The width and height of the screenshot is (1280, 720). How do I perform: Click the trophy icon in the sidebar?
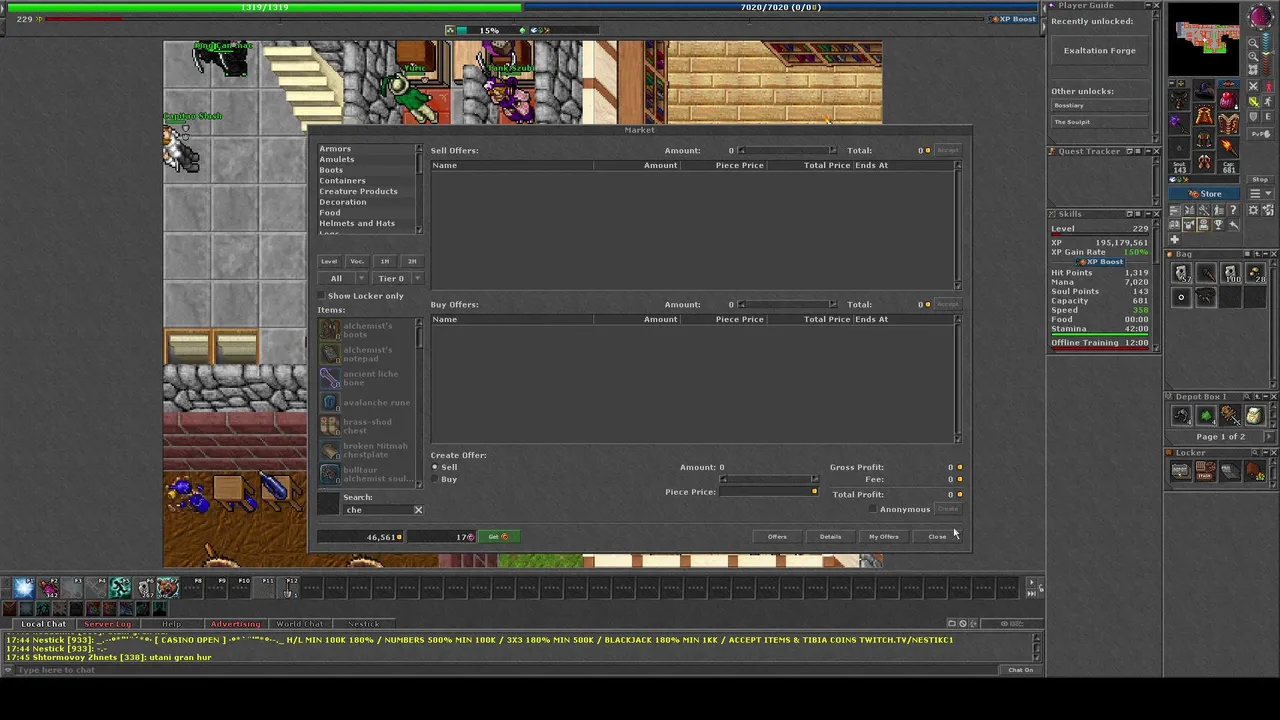pos(1218,225)
